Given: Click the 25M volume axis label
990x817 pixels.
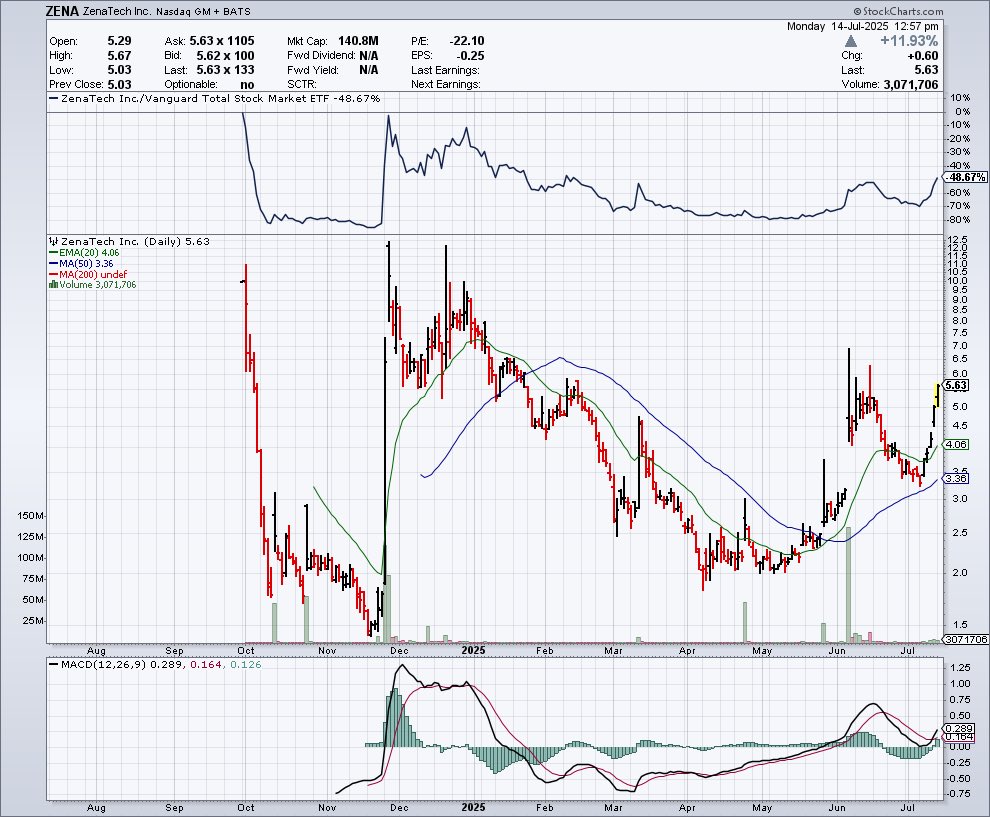Looking at the screenshot, I should 34,621.
